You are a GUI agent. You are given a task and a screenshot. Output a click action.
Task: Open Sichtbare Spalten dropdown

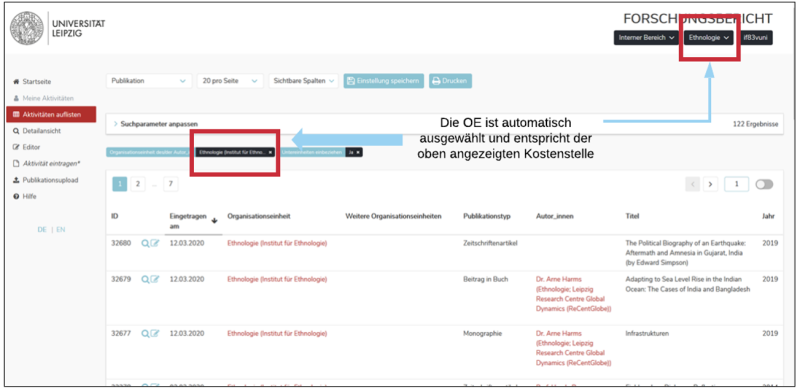(x=304, y=81)
